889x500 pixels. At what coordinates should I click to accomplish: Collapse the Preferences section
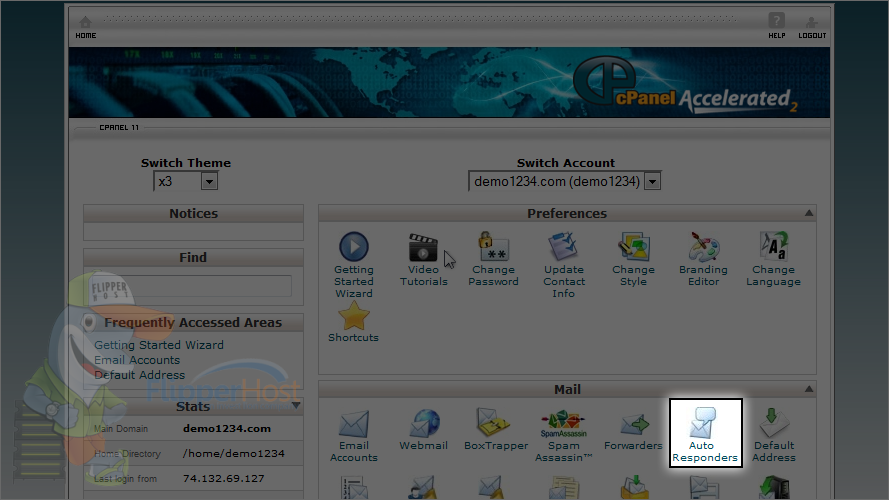click(809, 213)
